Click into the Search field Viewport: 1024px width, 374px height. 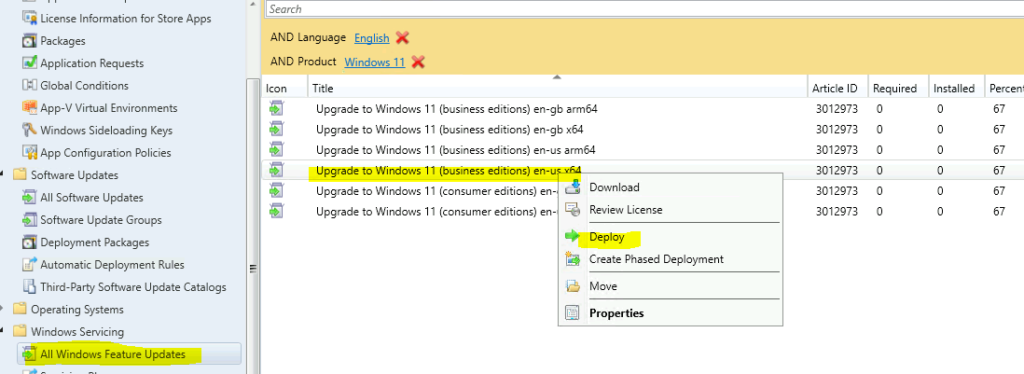pyautogui.click(x=645, y=9)
